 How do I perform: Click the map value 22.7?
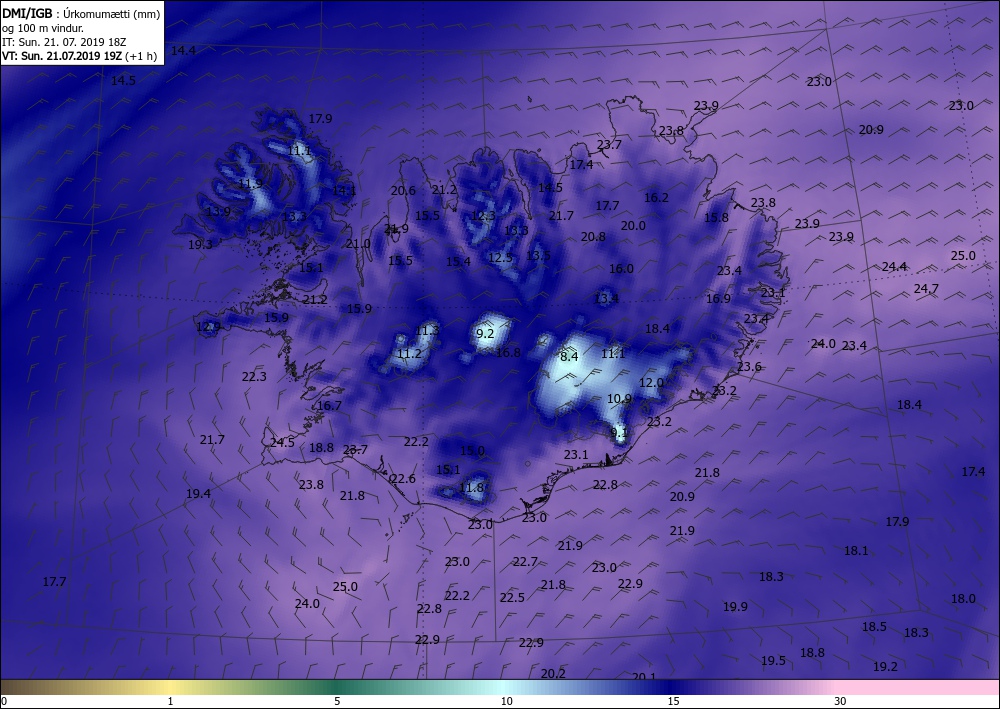525,562
